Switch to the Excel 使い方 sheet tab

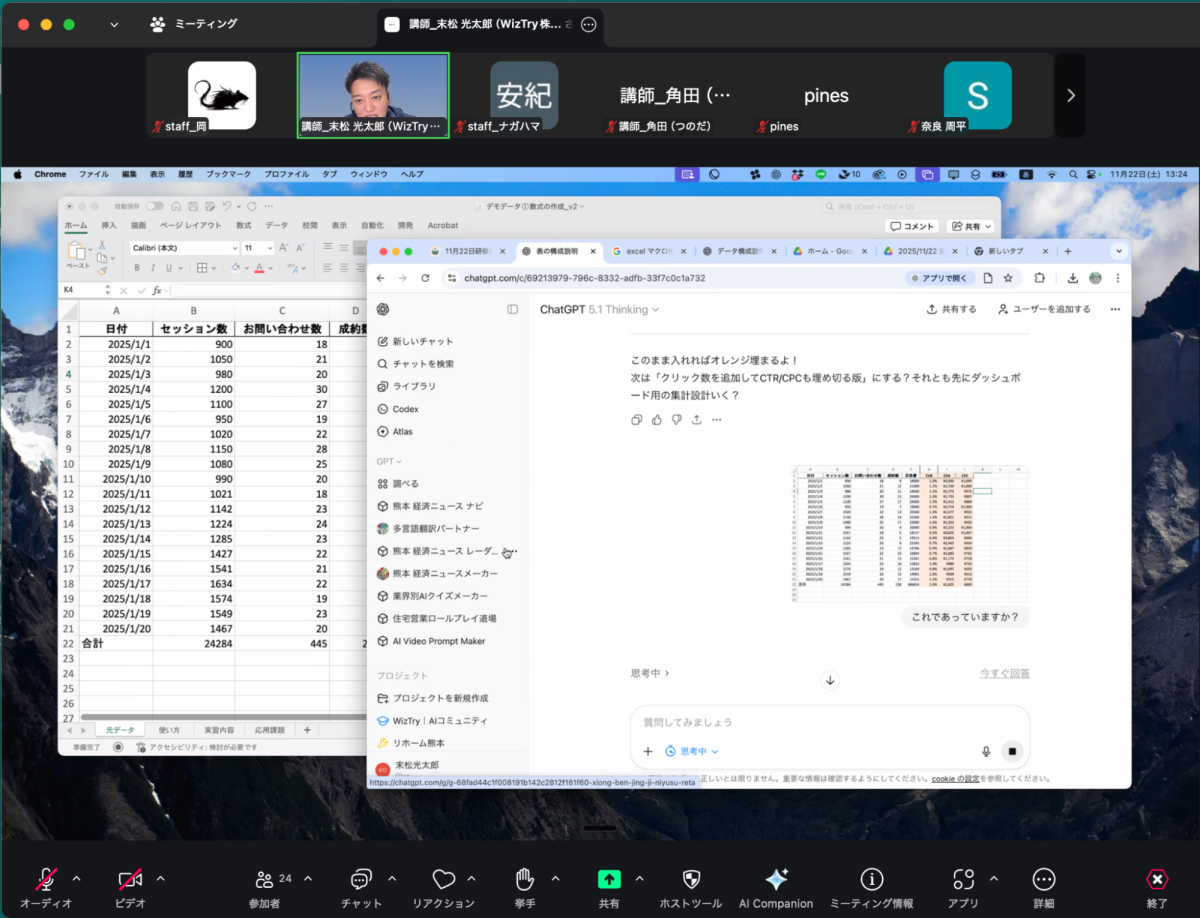tap(169, 730)
